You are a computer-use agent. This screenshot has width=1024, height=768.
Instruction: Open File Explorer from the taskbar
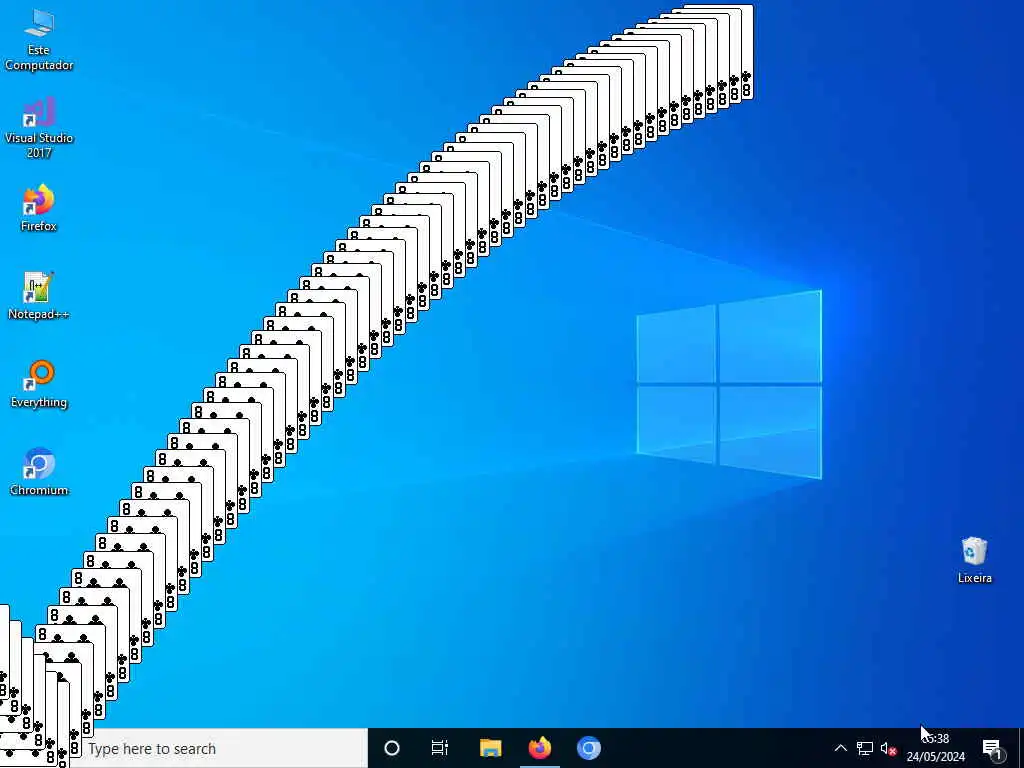tap(490, 748)
